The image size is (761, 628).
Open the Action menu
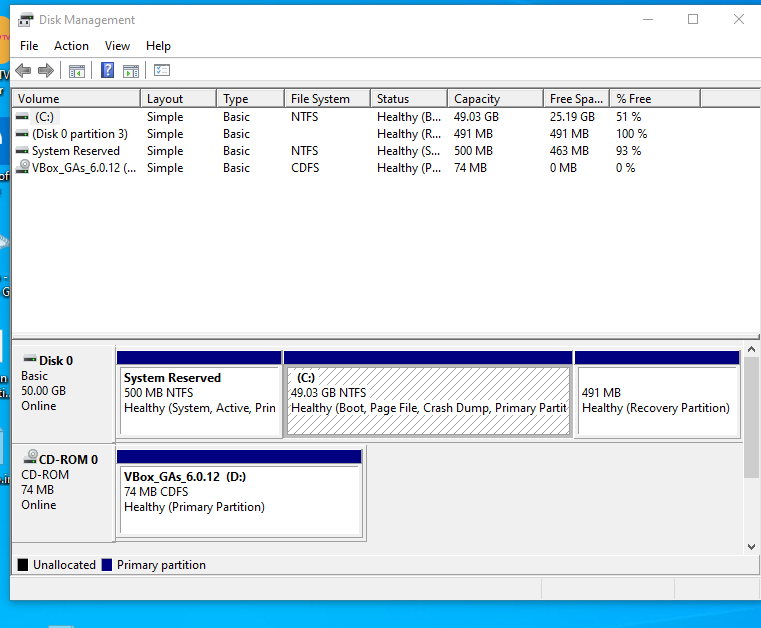tap(71, 46)
